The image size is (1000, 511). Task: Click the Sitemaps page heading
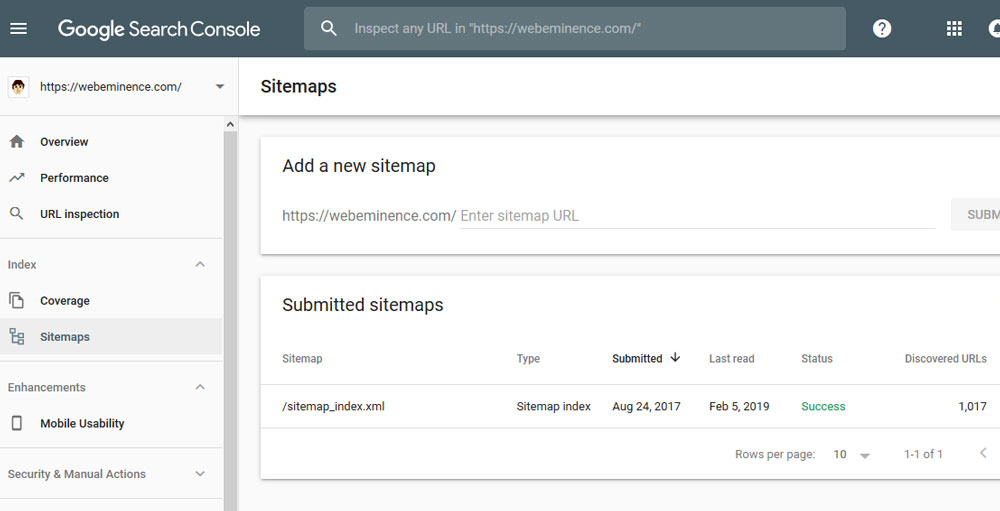pos(298,86)
